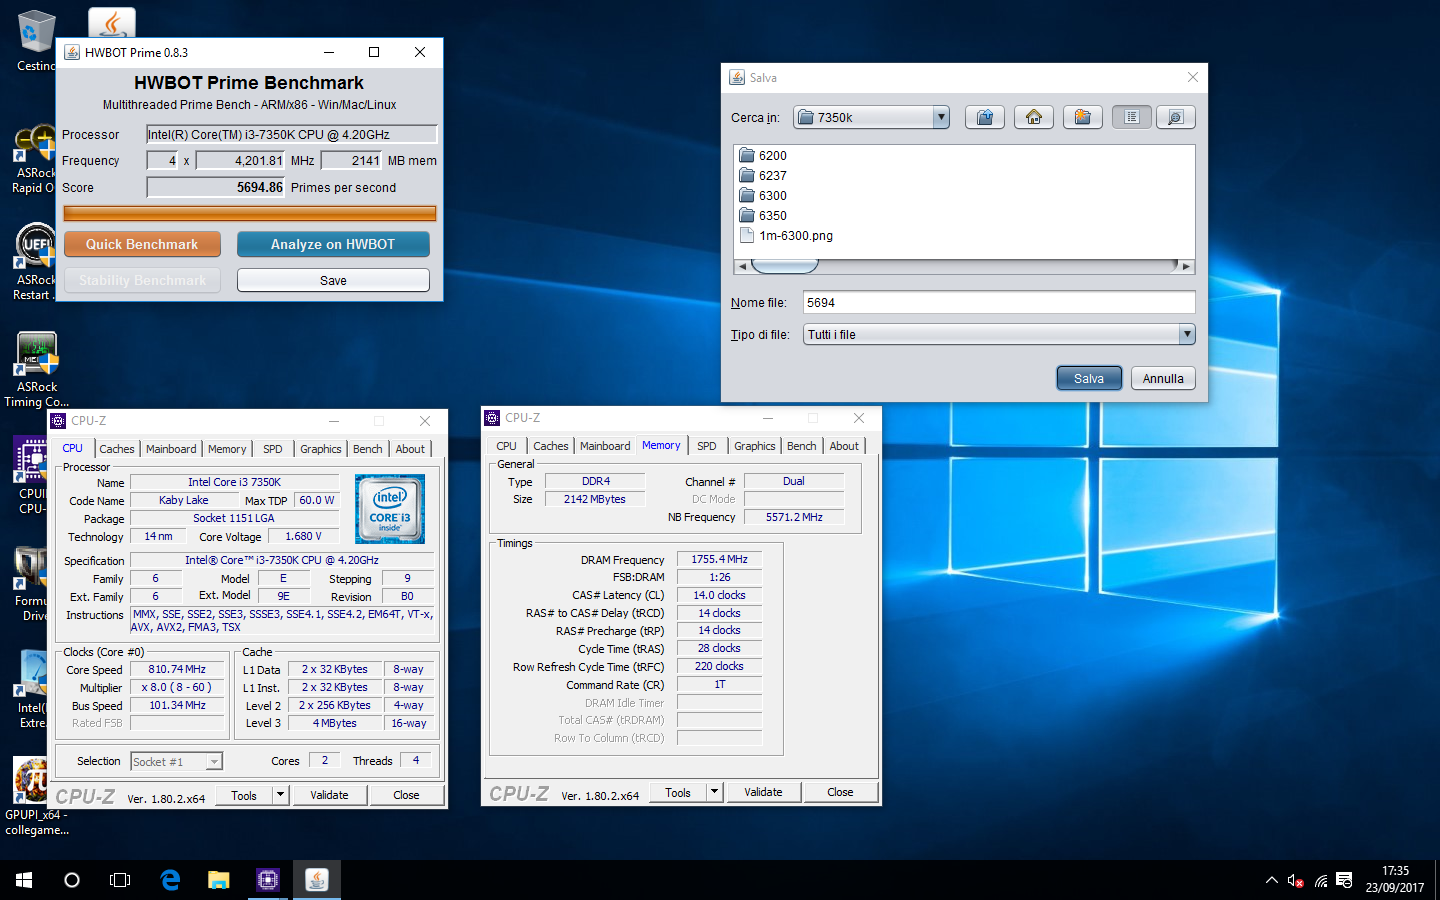Click the Annulla button
The width and height of the screenshot is (1440, 900).
point(1163,379)
